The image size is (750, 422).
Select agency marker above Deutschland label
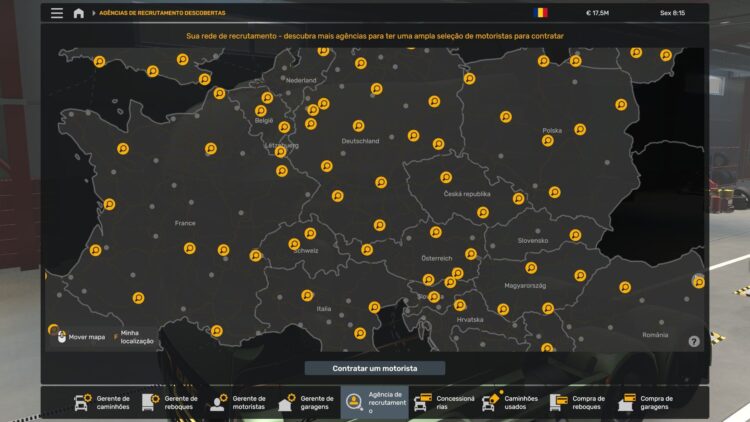click(358, 125)
